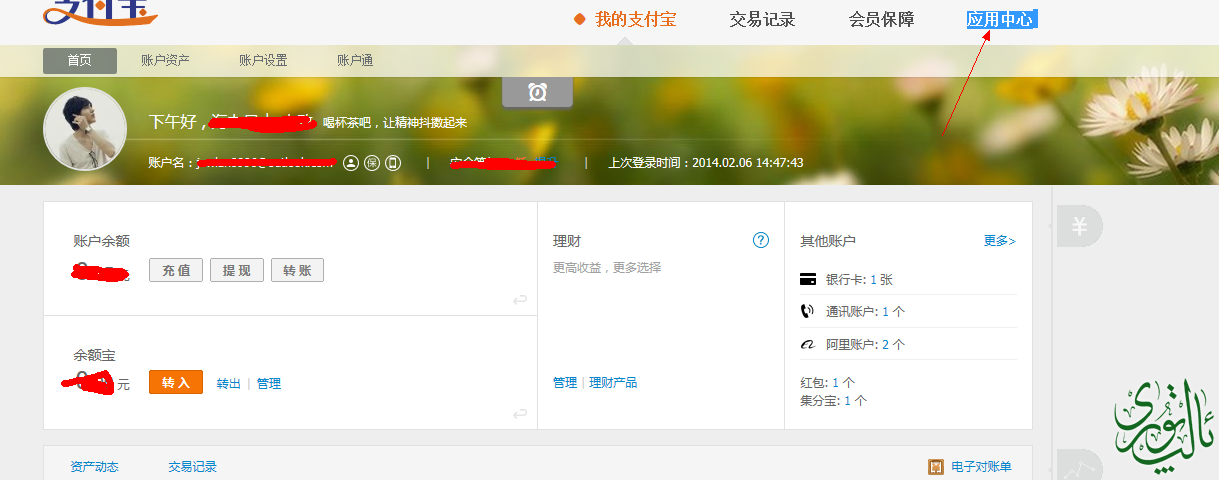Open 会员保障 in top navigation
Viewport: 1219px width, 480px height.
coord(881,19)
